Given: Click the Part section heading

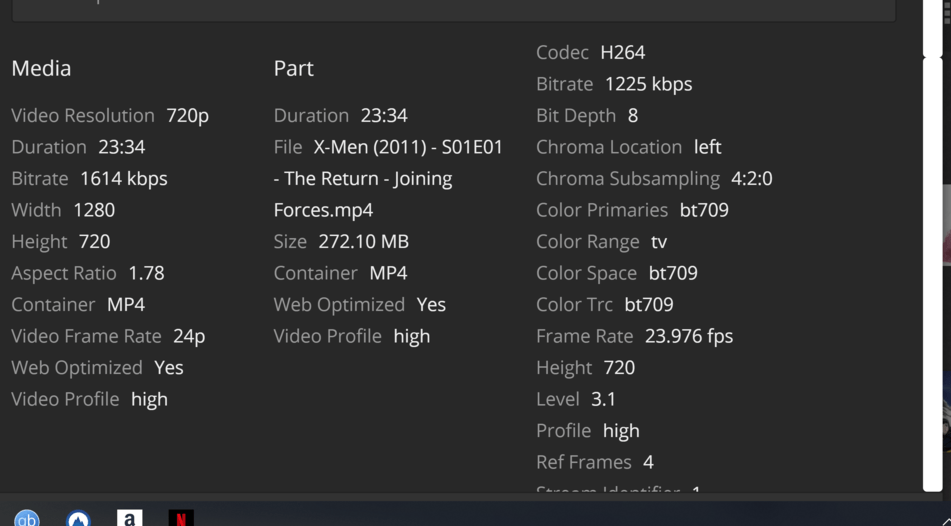Looking at the screenshot, I should [x=293, y=68].
